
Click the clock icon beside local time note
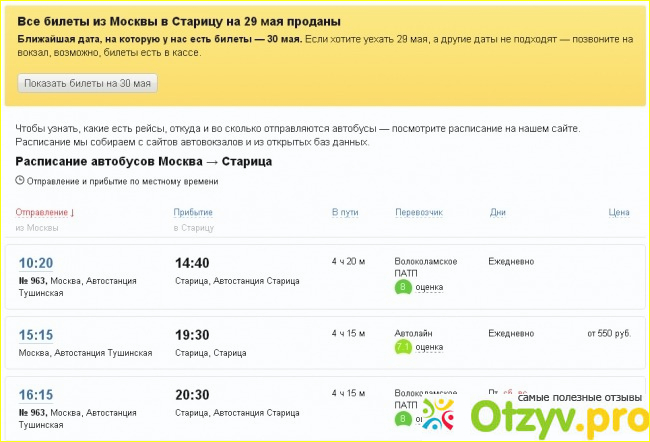point(20,180)
